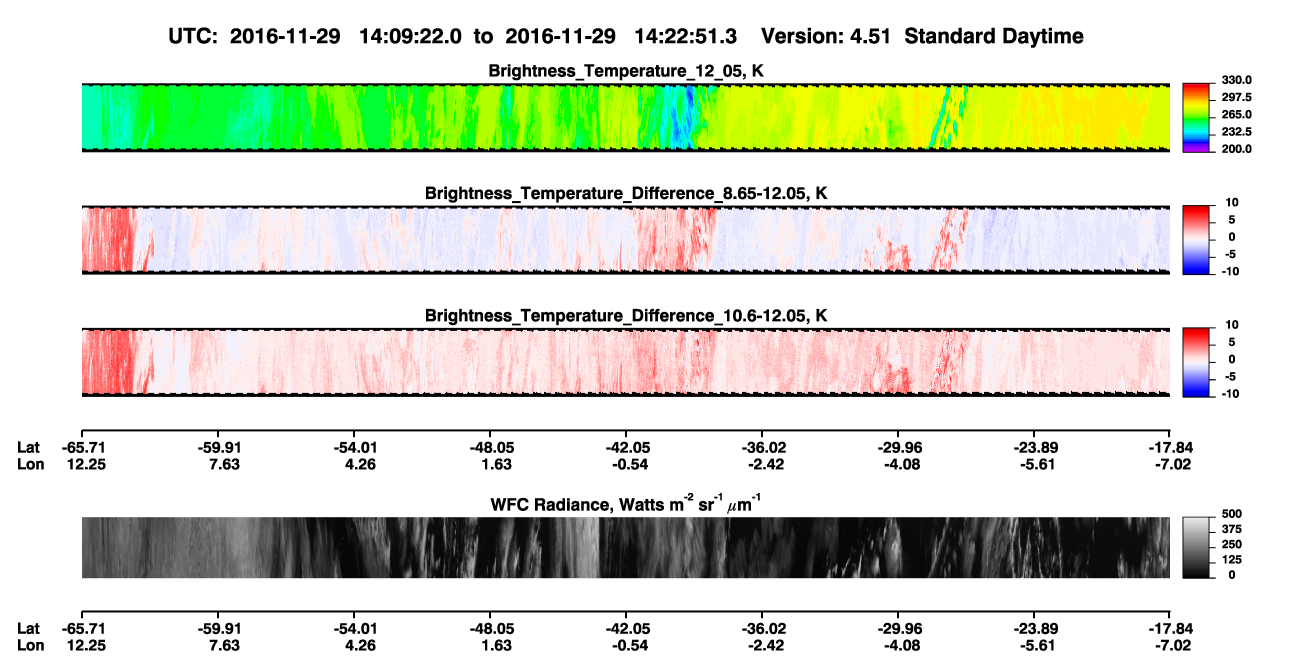The width and height of the screenshot is (1300, 667).
Task: Select the Brightness_Temperature_Difference_10.6-12.05, K title
Action: (x=626, y=316)
